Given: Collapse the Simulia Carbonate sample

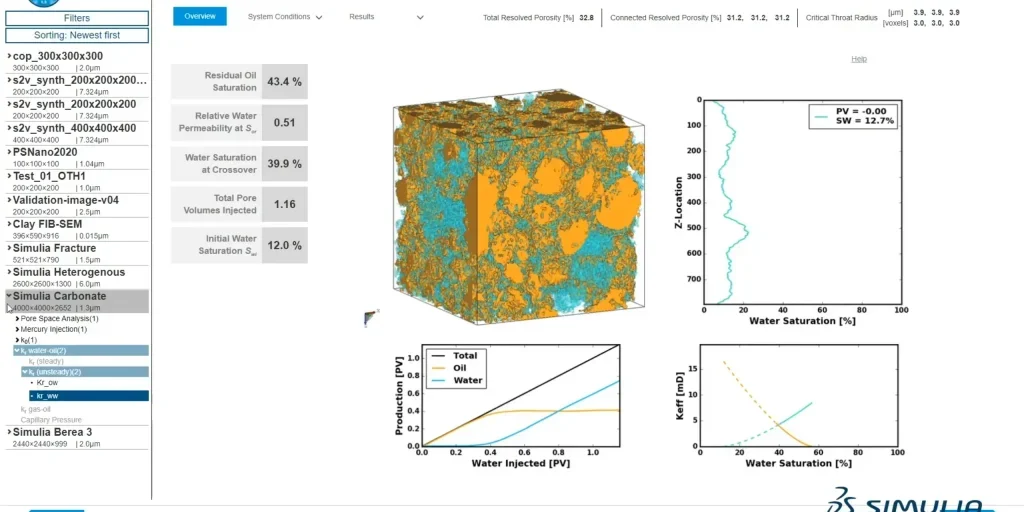Looking at the screenshot, I should point(9,296).
